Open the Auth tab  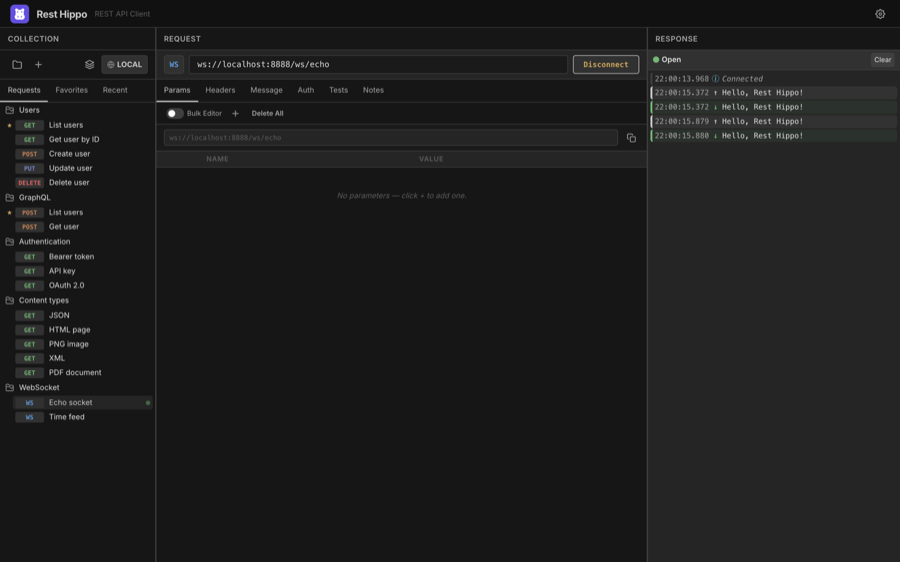[306, 90]
